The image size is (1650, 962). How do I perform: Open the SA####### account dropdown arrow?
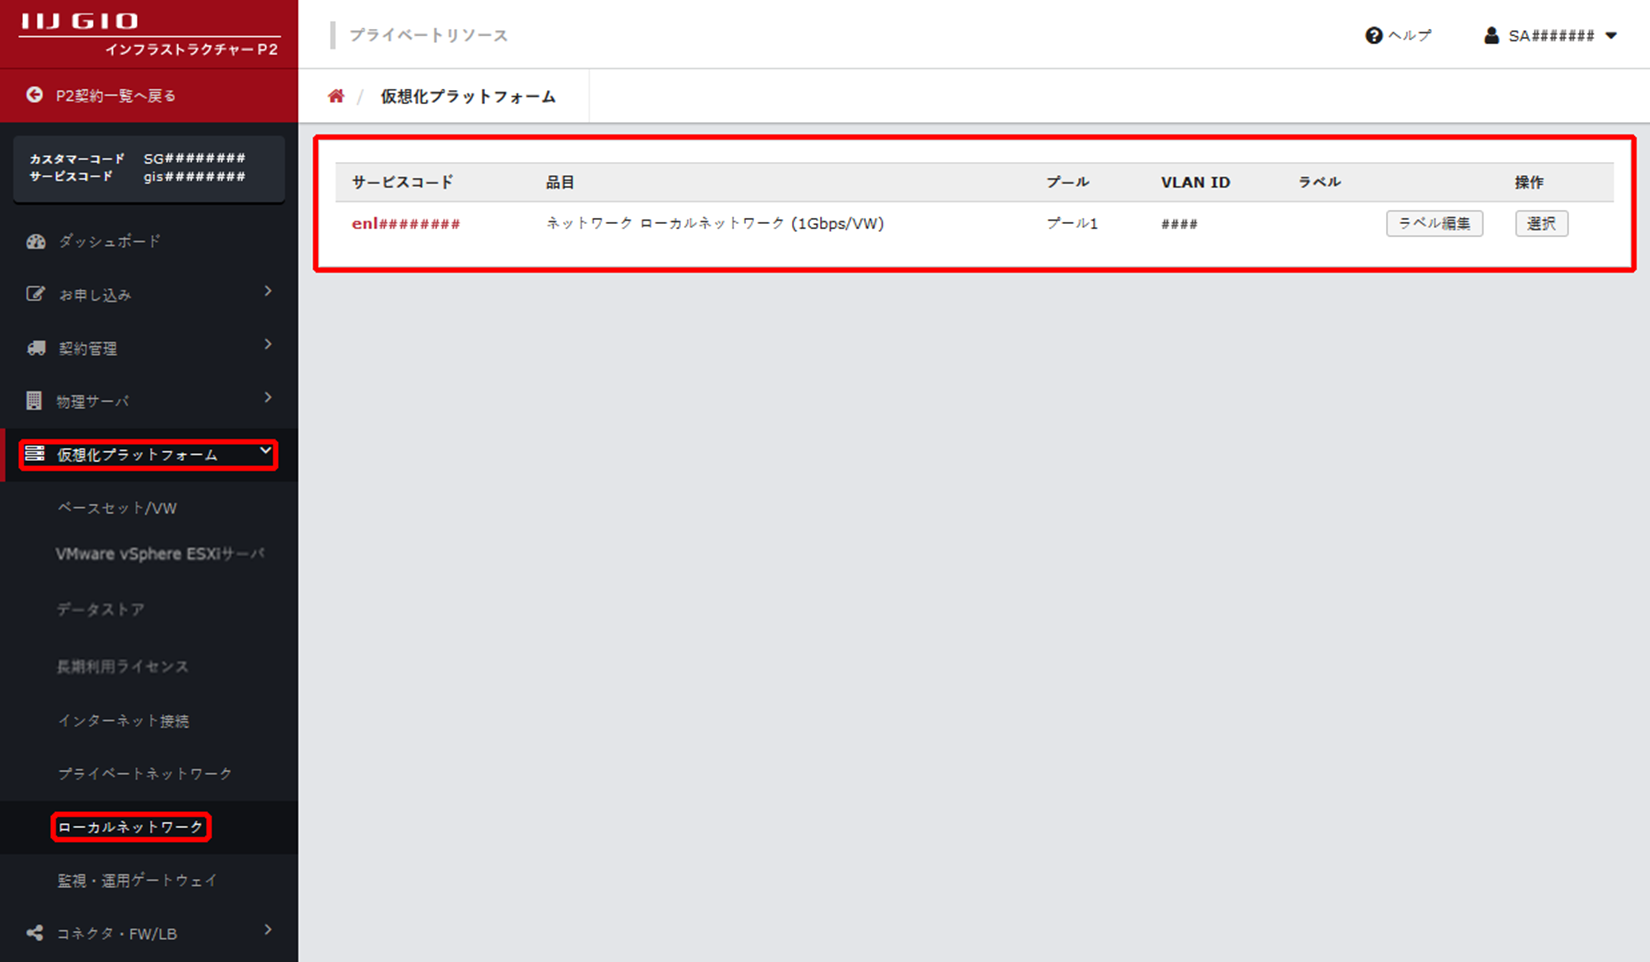1611,35
